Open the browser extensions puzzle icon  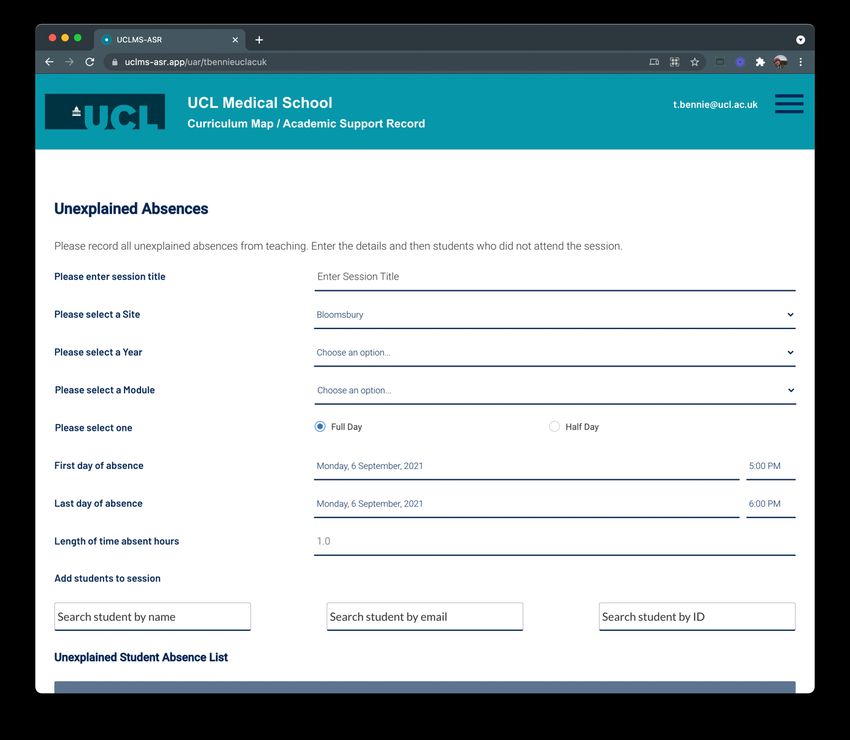(760, 62)
